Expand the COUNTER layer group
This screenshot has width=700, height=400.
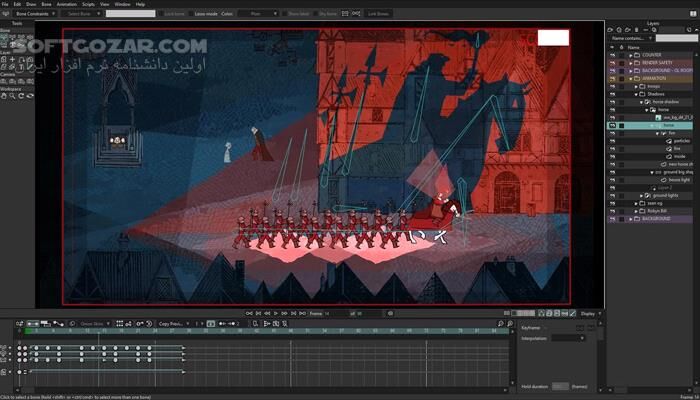631,55
